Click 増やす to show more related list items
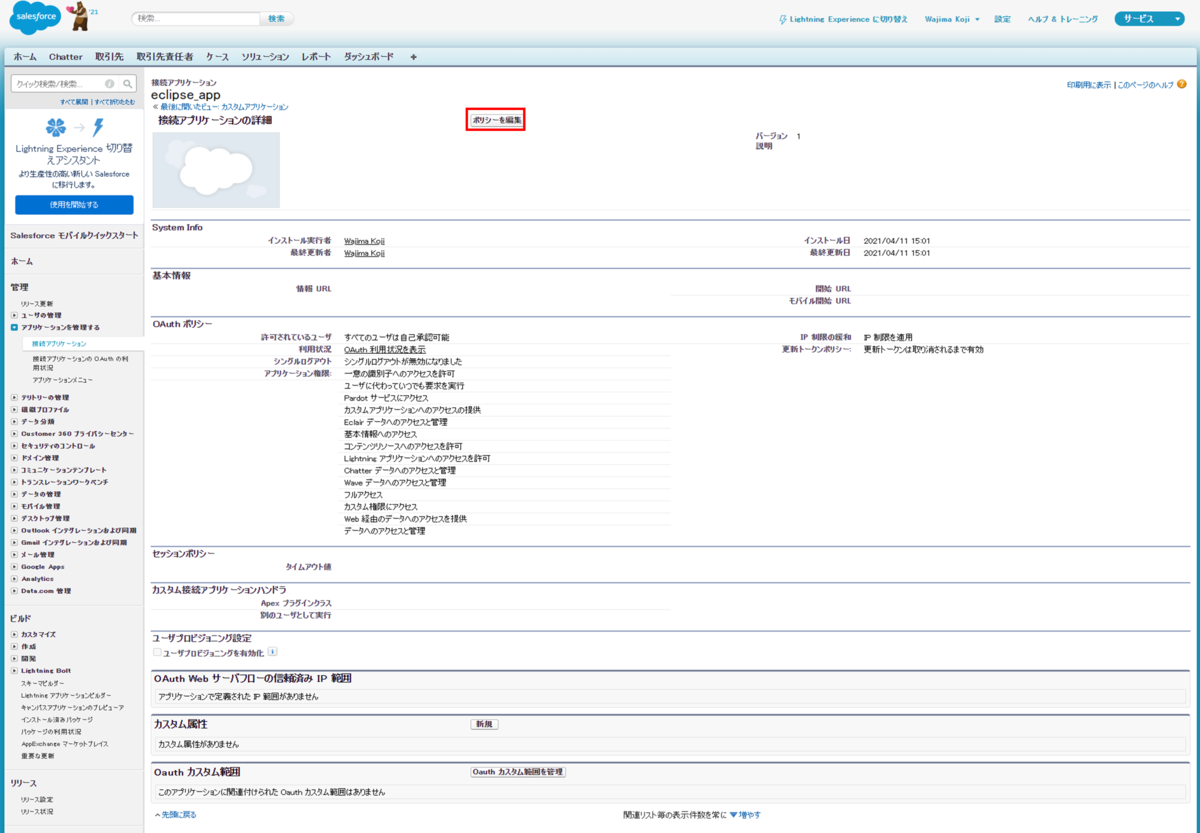The image size is (1200, 833). coord(745,815)
